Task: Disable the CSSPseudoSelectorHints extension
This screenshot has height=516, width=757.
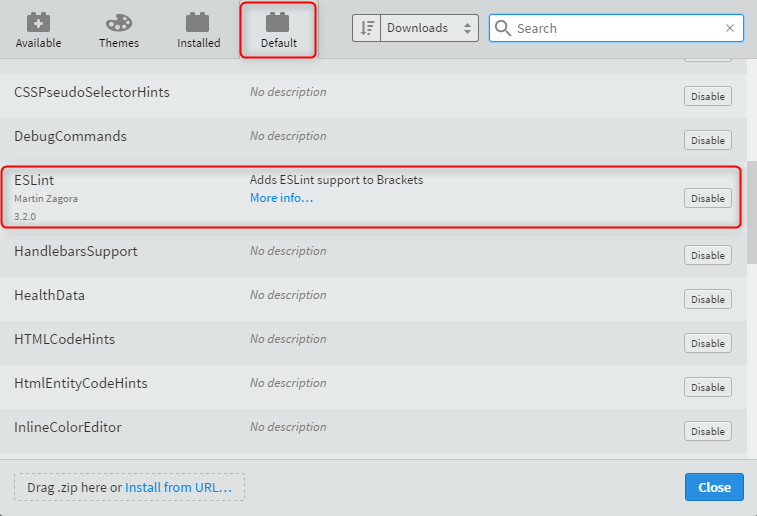Action: coord(707,96)
